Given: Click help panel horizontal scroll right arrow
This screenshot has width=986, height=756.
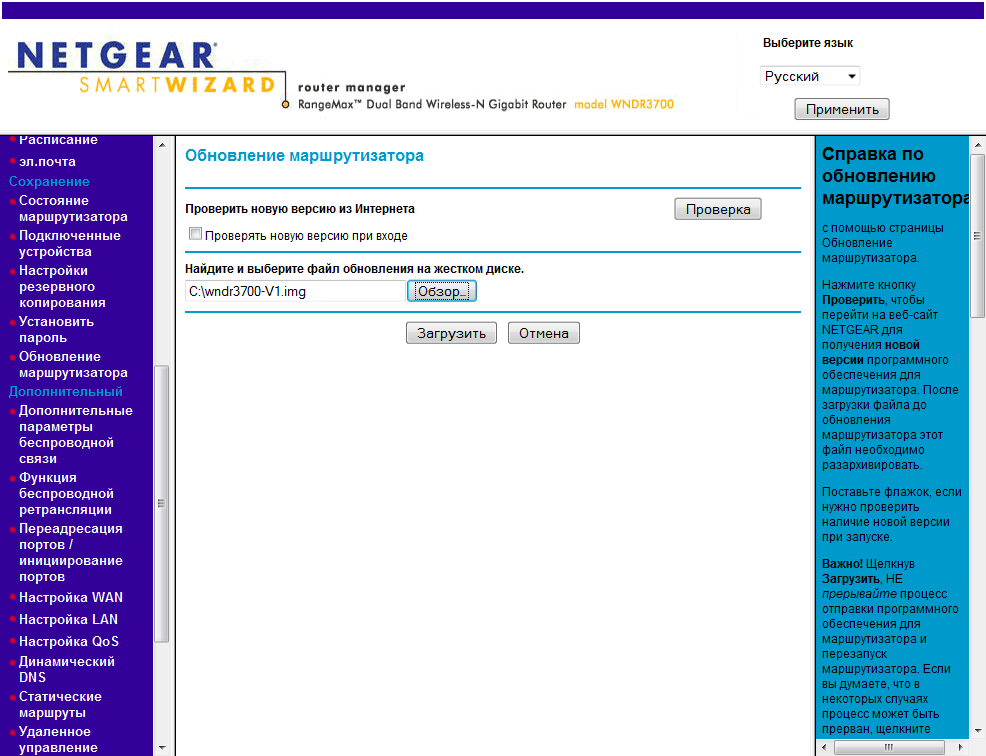Looking at the screenshot, I should click(x=960, y=747).
